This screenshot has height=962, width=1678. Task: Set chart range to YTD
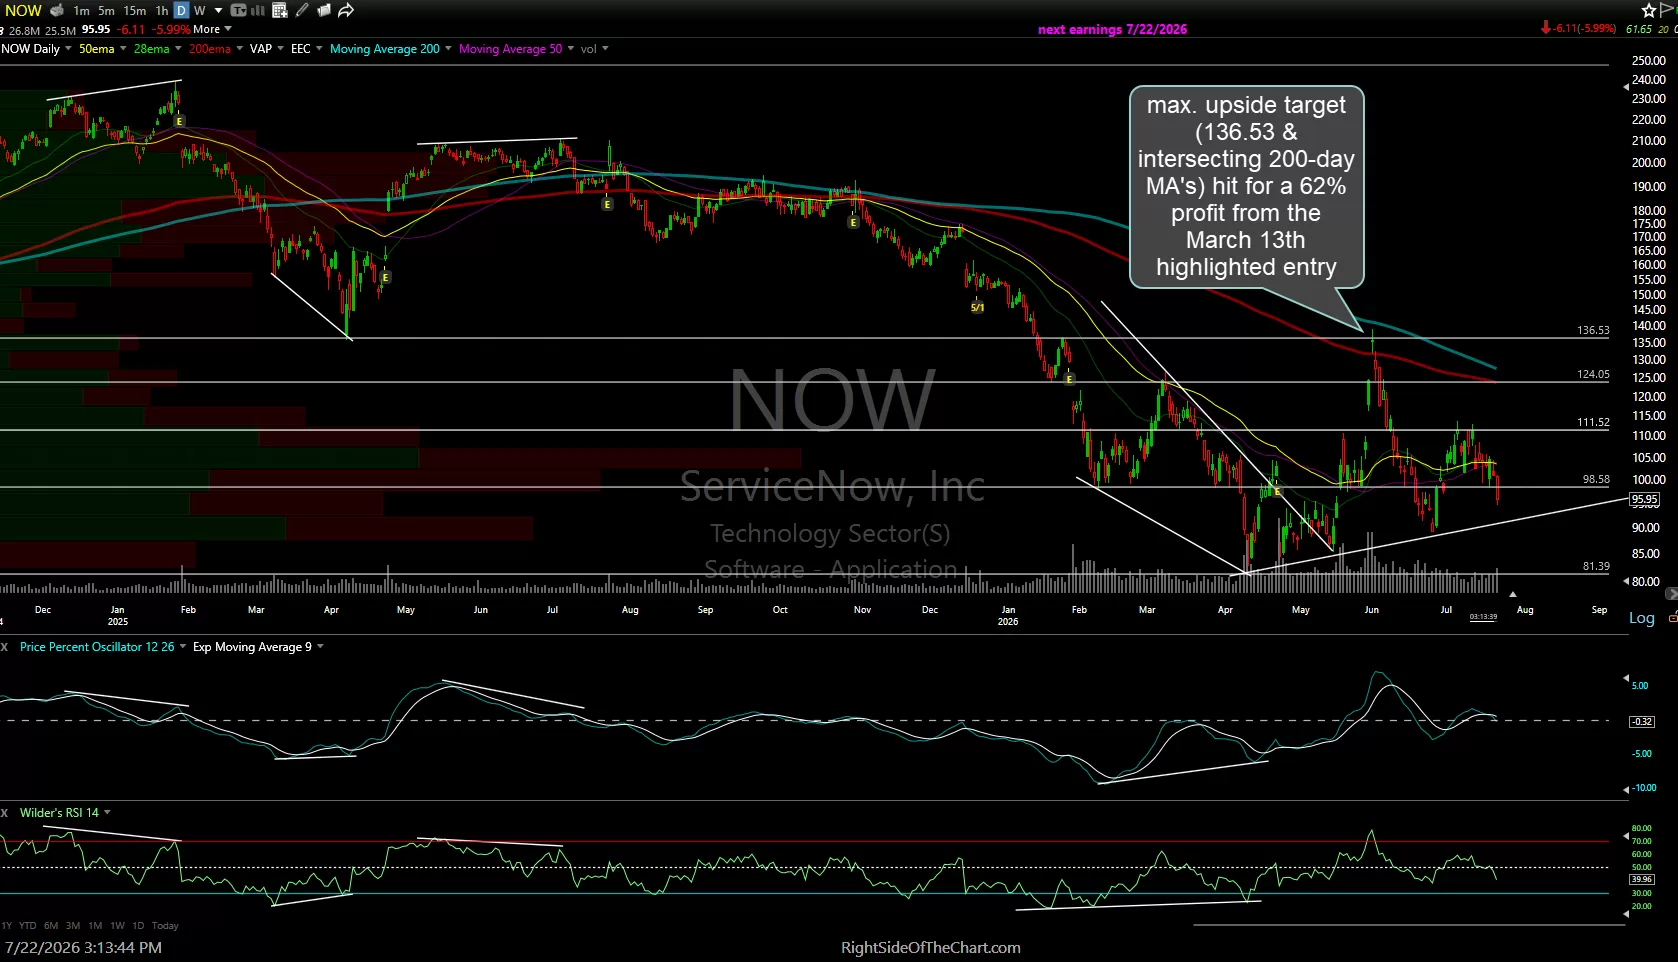[28, 926]
